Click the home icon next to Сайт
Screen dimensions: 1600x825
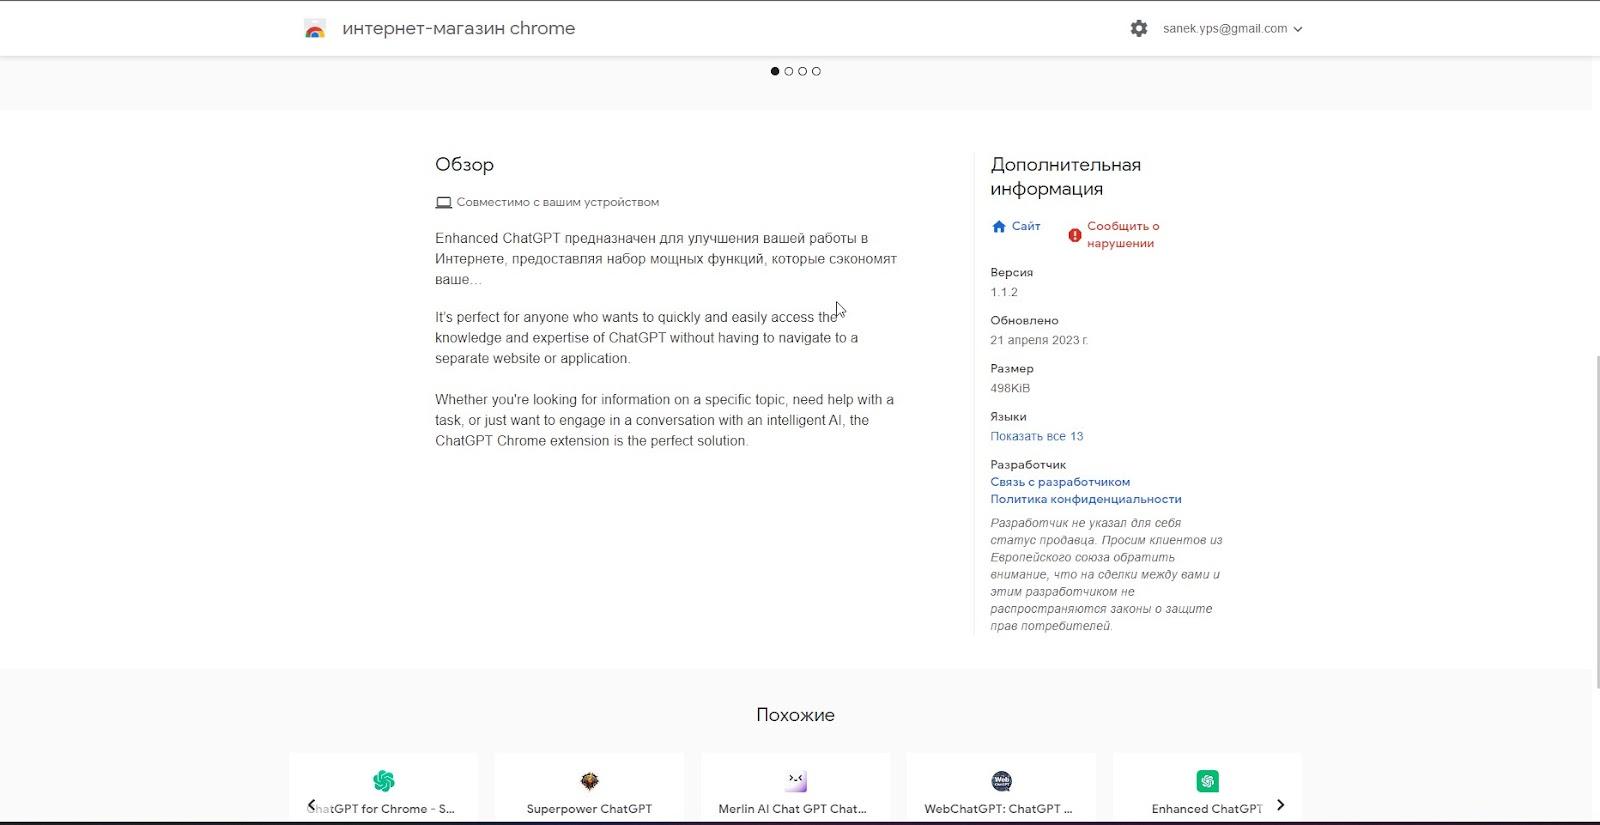tap(999, 227)
